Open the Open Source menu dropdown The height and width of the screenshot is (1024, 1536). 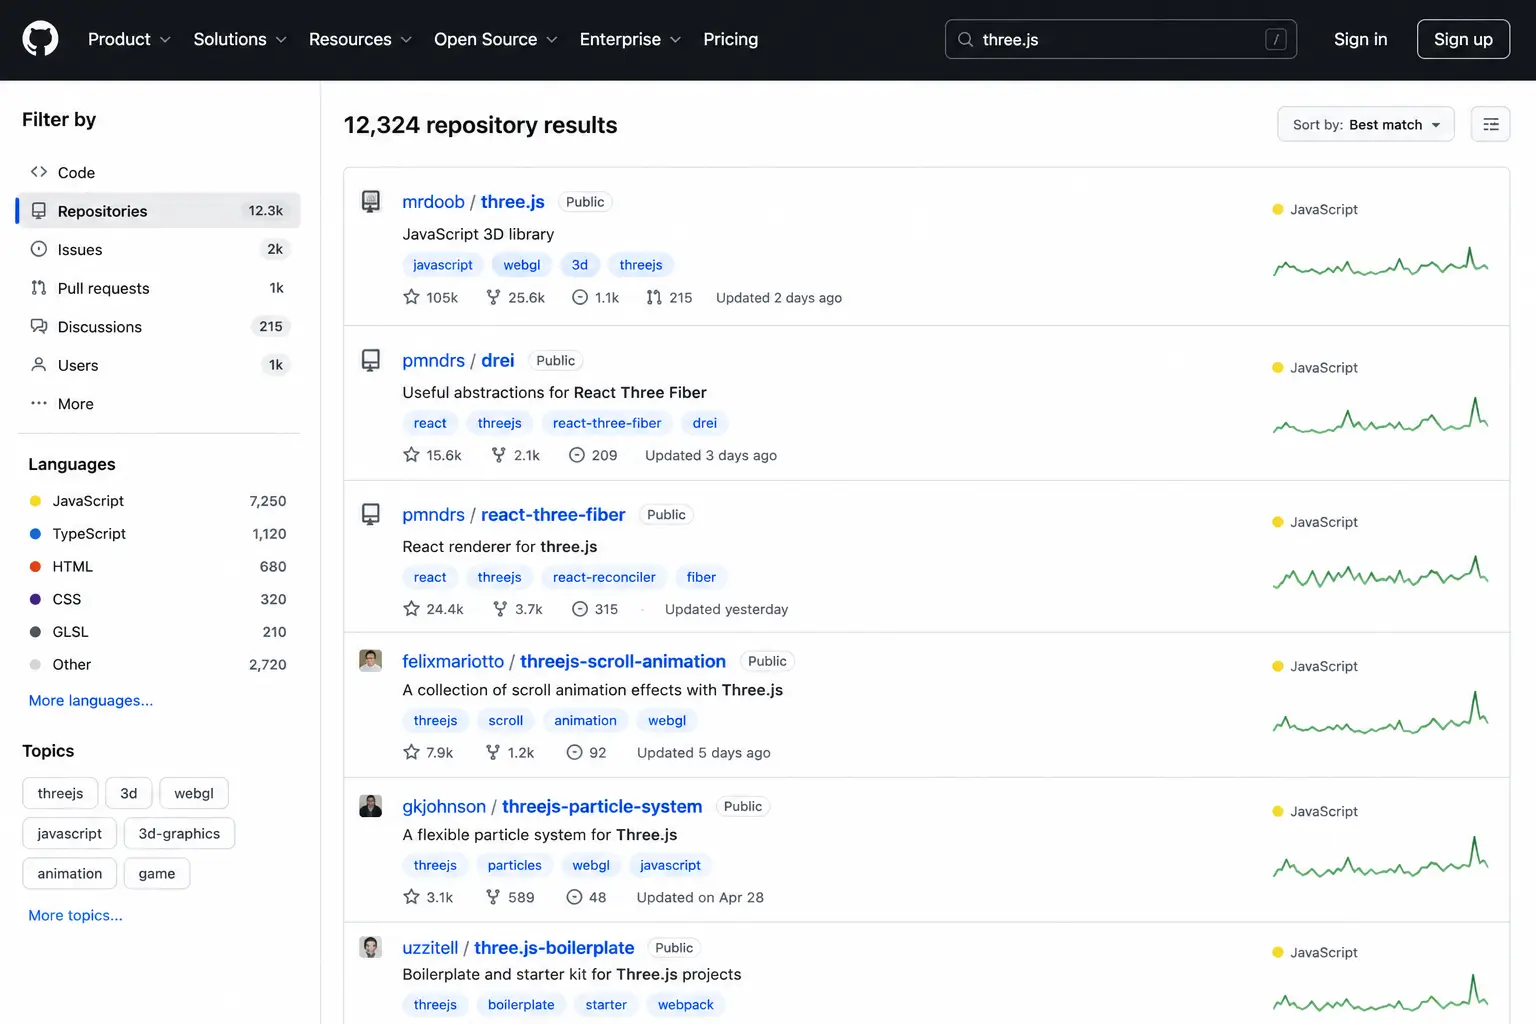tap(495, 39)
